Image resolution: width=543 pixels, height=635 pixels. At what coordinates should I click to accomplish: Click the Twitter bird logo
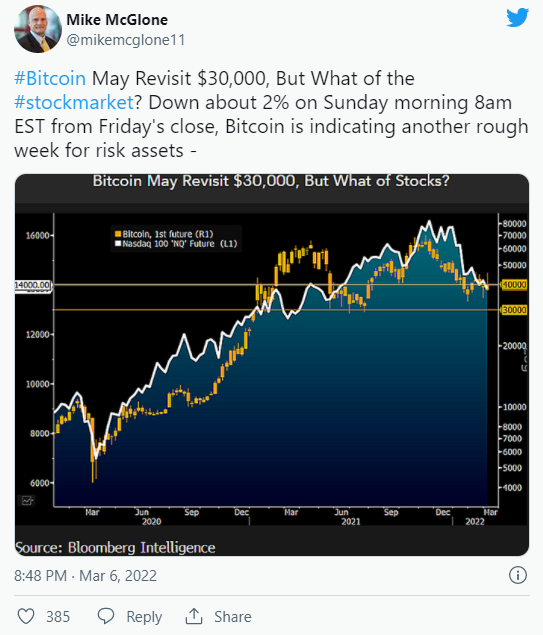tap(517, 17)
